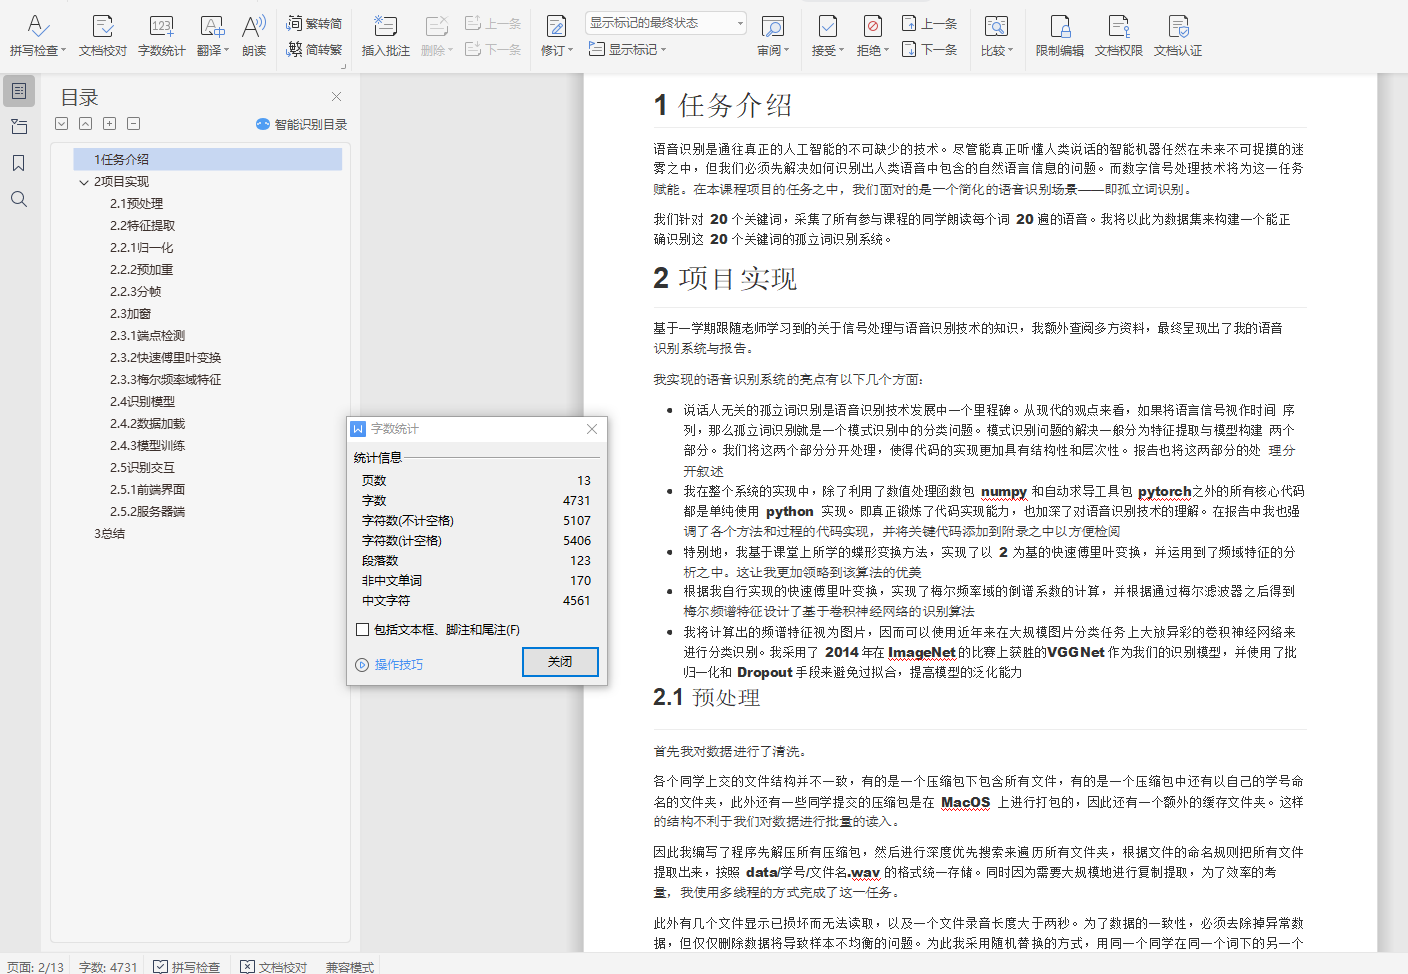The image size is (1408, 974).
Task: Jump to 2.5.1前端界面 in the outline
Action: (147, 490)
